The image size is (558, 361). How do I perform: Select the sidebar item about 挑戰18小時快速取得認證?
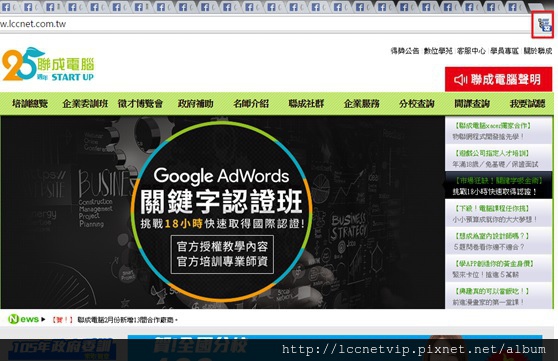498,185
